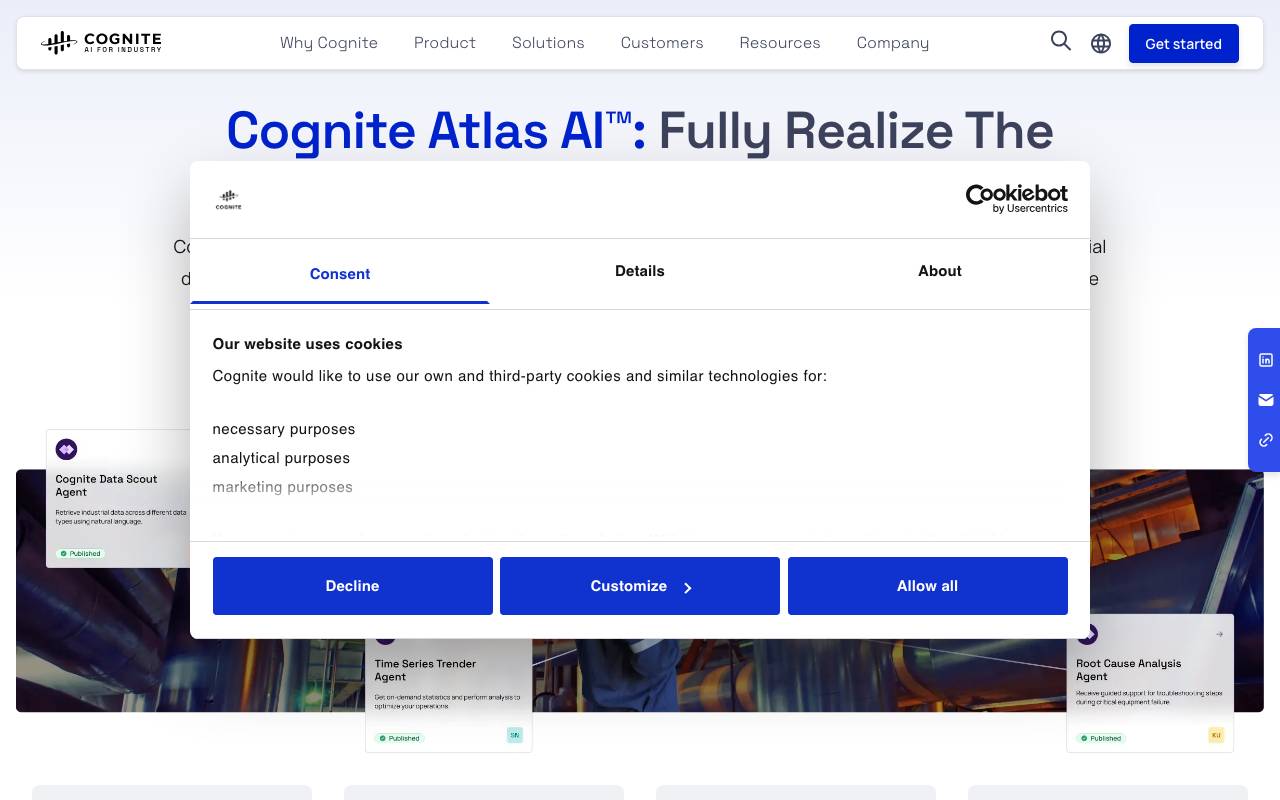Screen dimensions: 1280x800
Task: Open the Product menu
Action: [x=445, y=43]
